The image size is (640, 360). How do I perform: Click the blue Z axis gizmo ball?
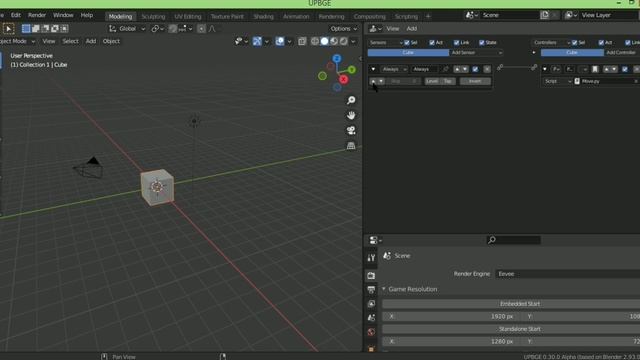click(x=337, y=59)
